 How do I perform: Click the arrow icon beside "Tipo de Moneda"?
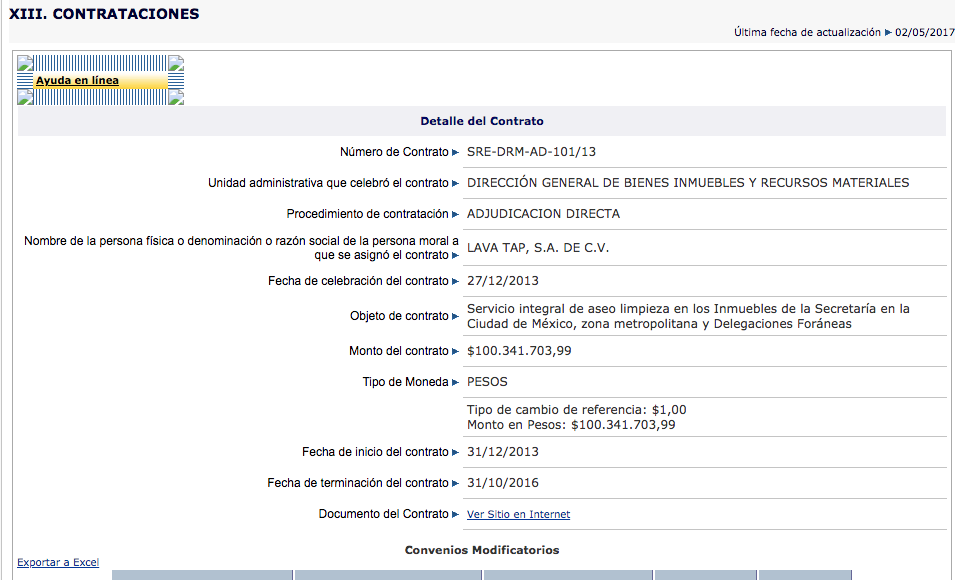[x=456, y=382]
